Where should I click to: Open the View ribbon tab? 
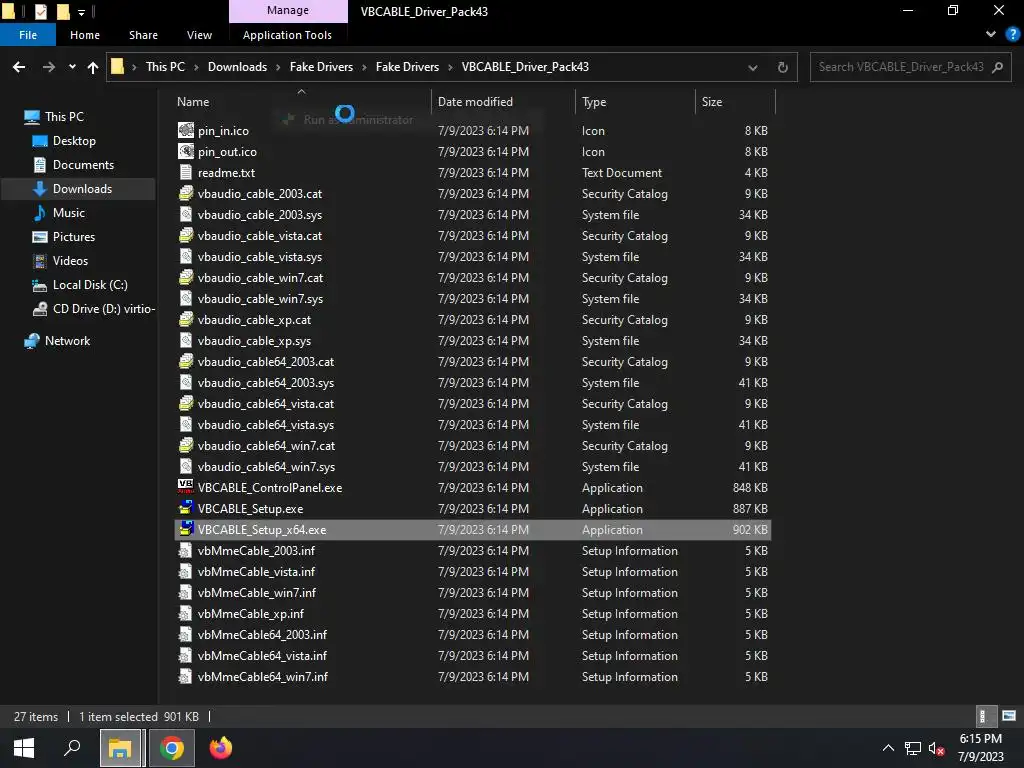[199, 35]
